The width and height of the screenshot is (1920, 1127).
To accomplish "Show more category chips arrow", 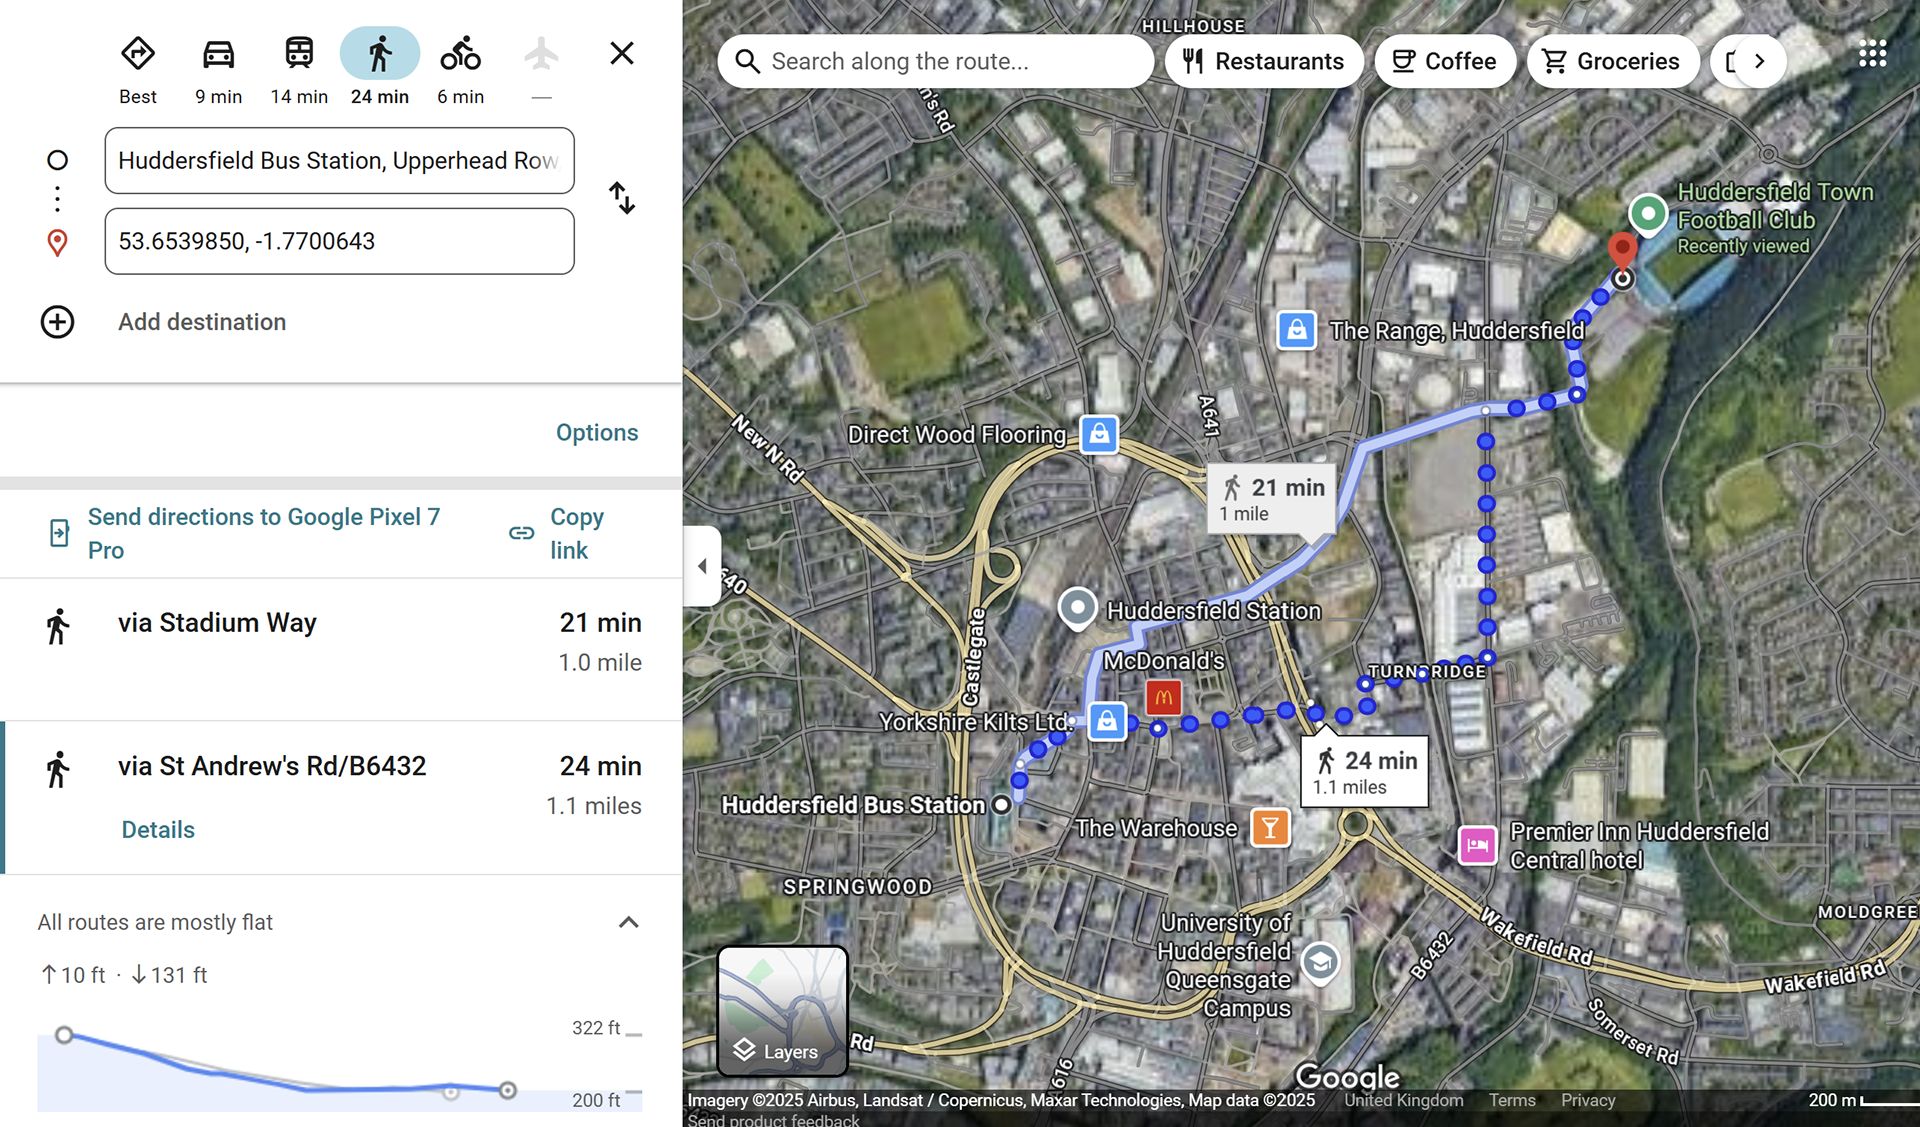I will (x=1760, y=61).
